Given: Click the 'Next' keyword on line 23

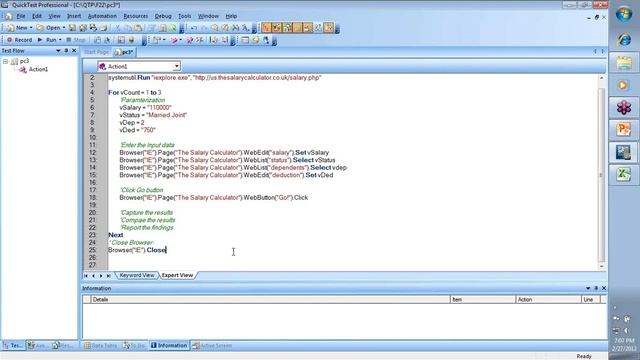Looking at the screenshot, I should pos(116,235).
